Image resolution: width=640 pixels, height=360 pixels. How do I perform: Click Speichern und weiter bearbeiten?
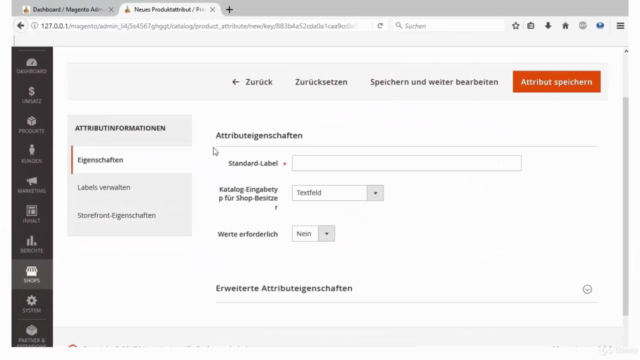(434, 82)
